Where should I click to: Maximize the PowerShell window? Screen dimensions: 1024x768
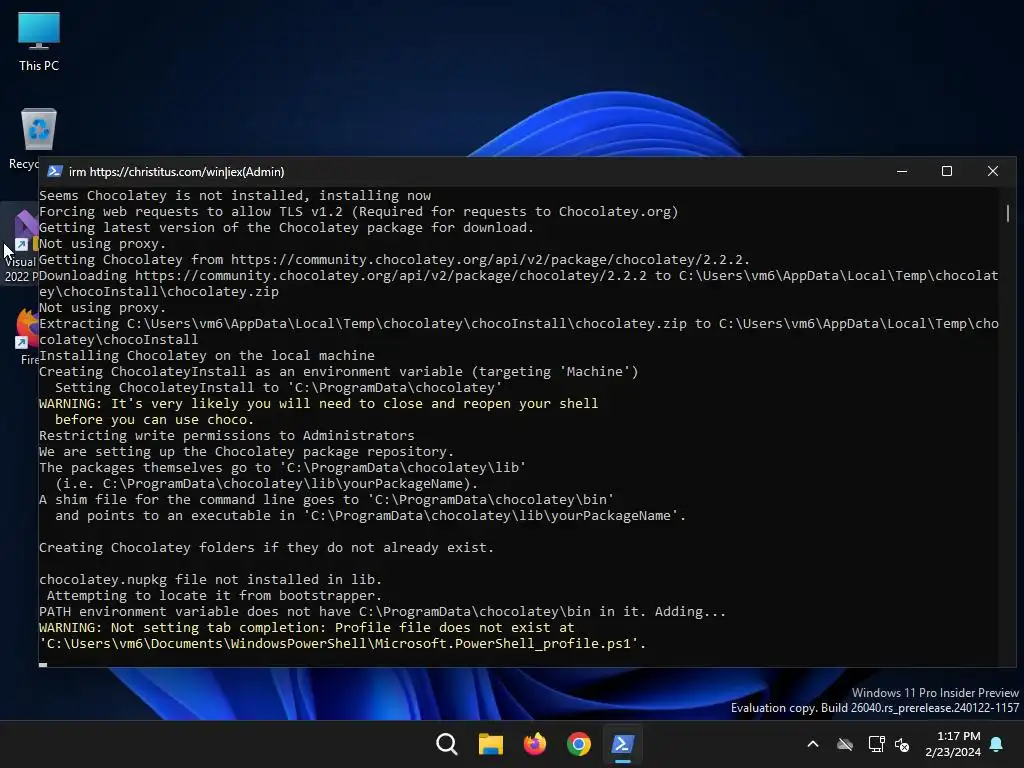pyautogui.click(x=947, y=171)
